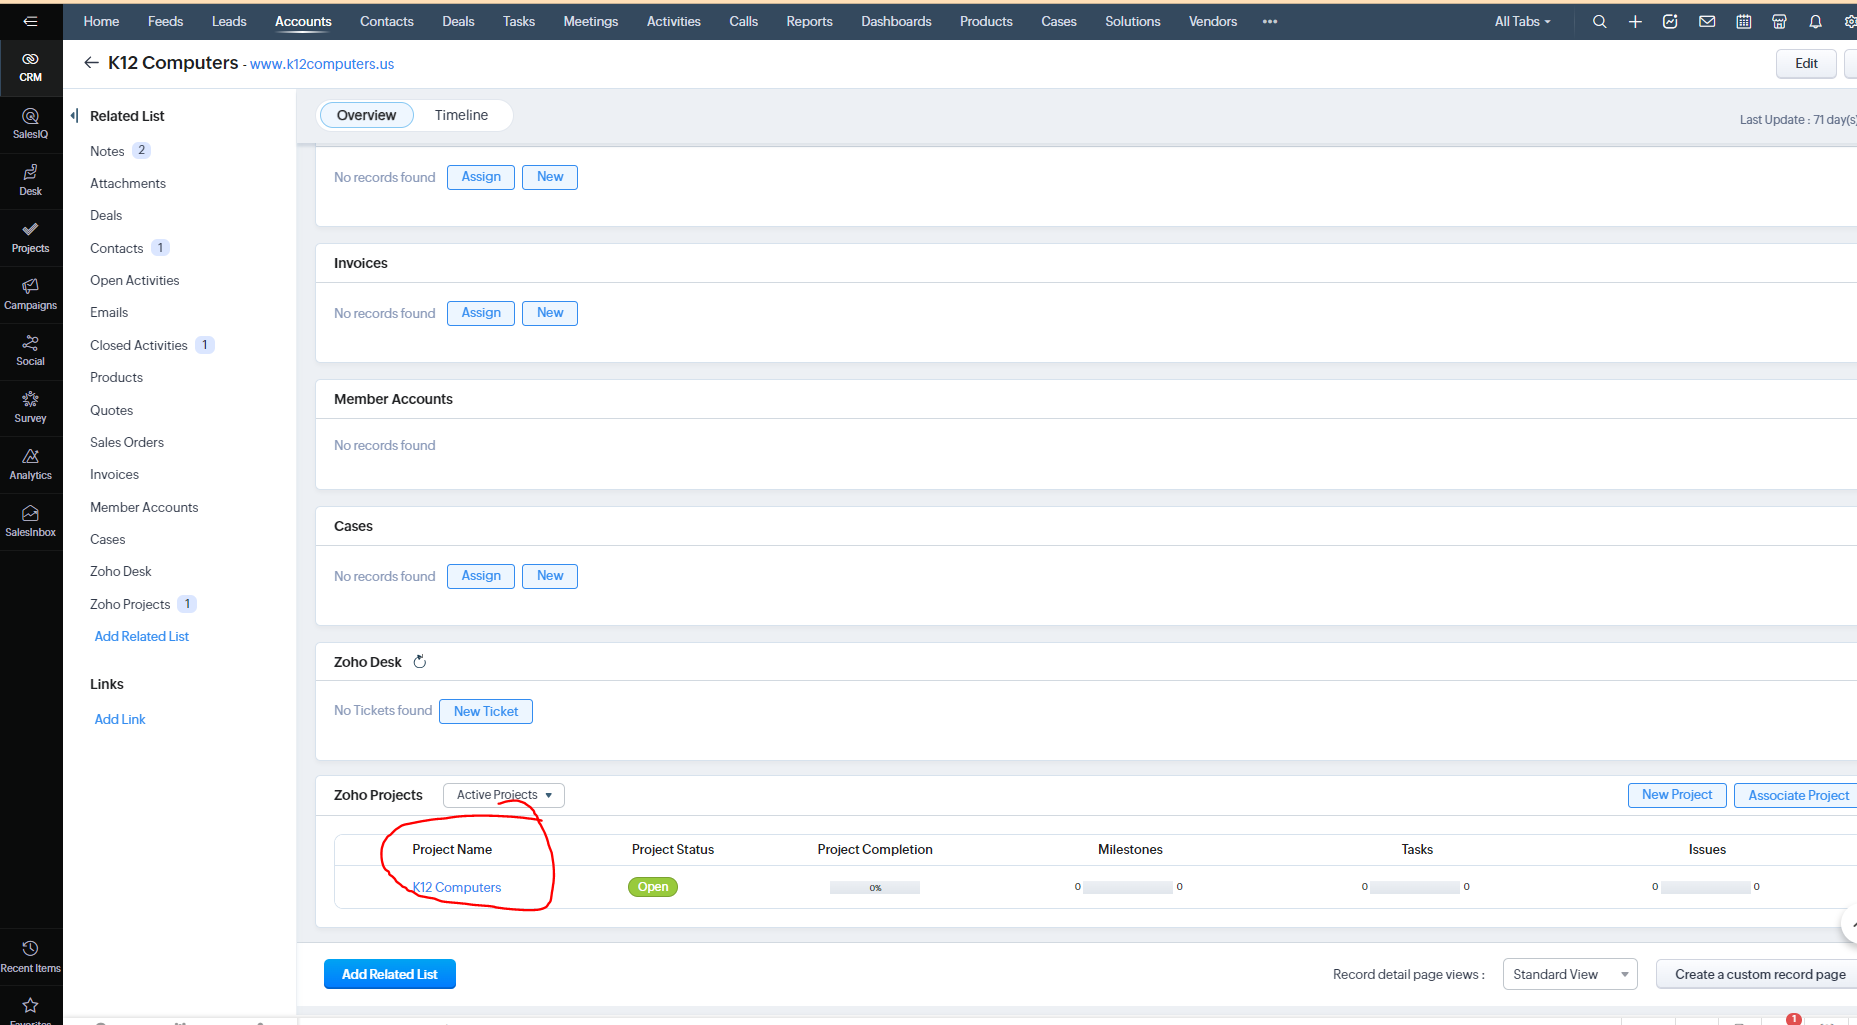Switch to the Overview view
This screenshot has height=1025, width=1857.
(366, 115)
